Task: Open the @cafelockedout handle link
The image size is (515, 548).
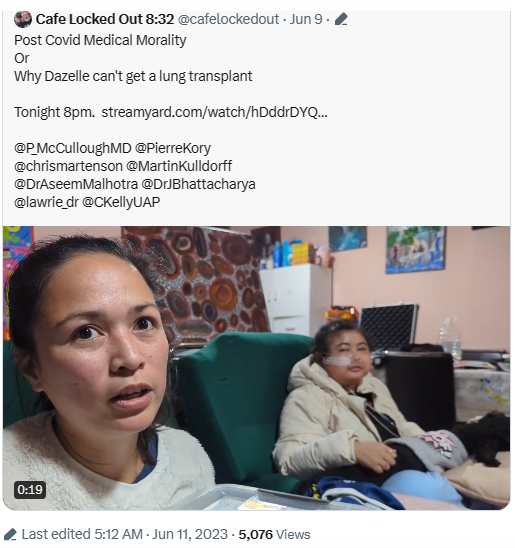Action: click(228, 19)
